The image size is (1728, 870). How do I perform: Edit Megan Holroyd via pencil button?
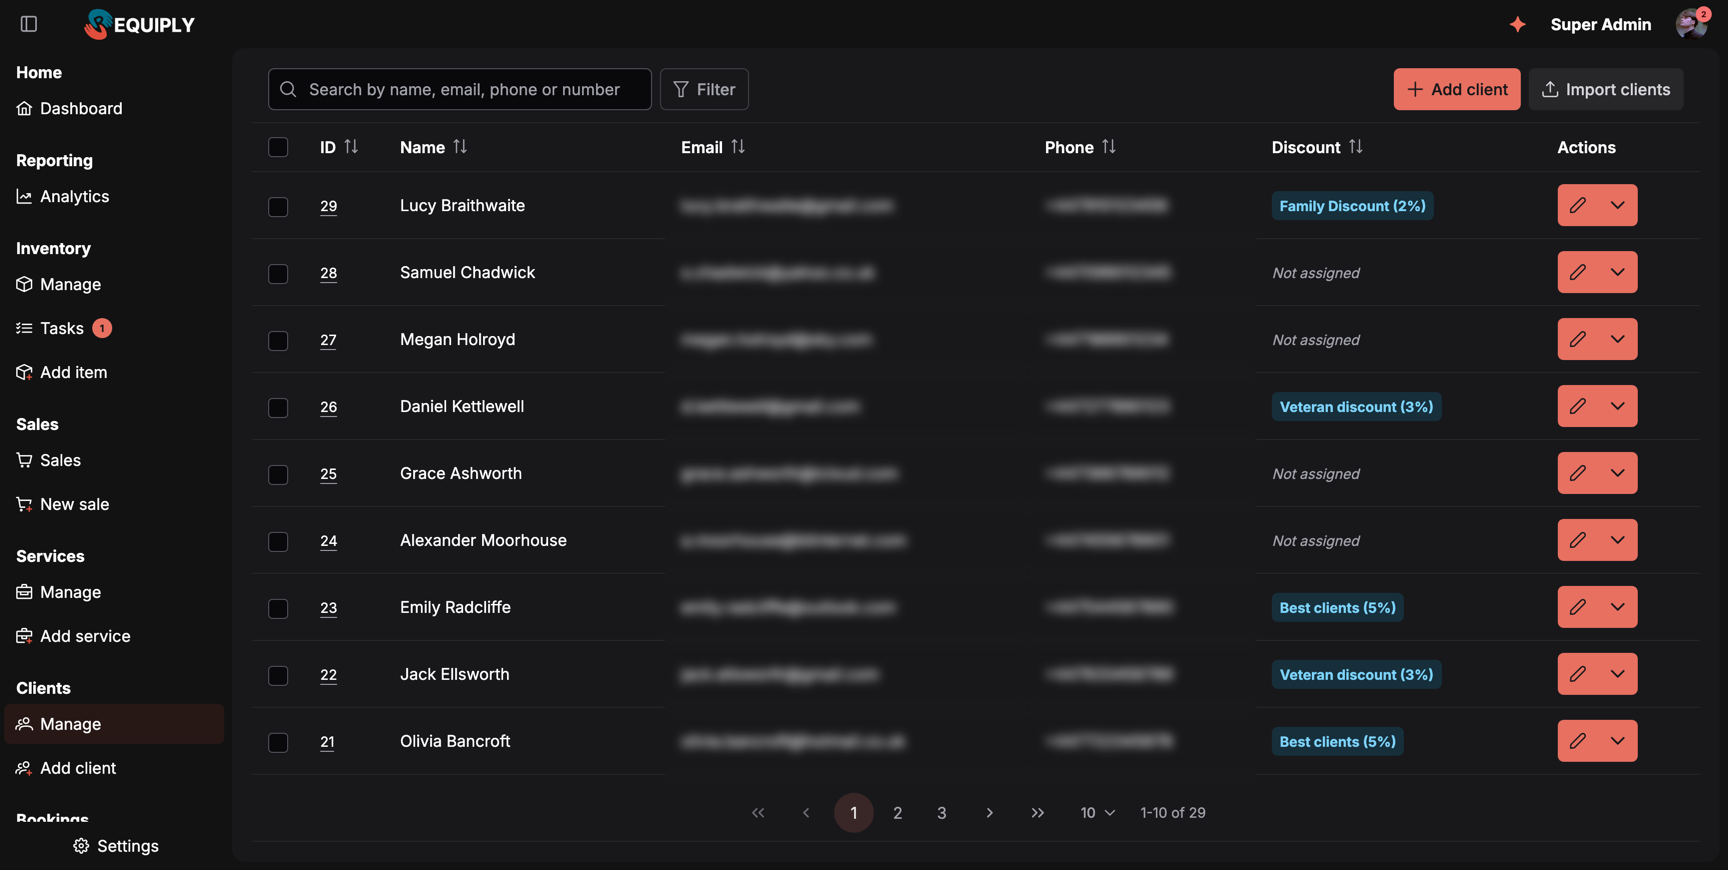click(1577, 339)
